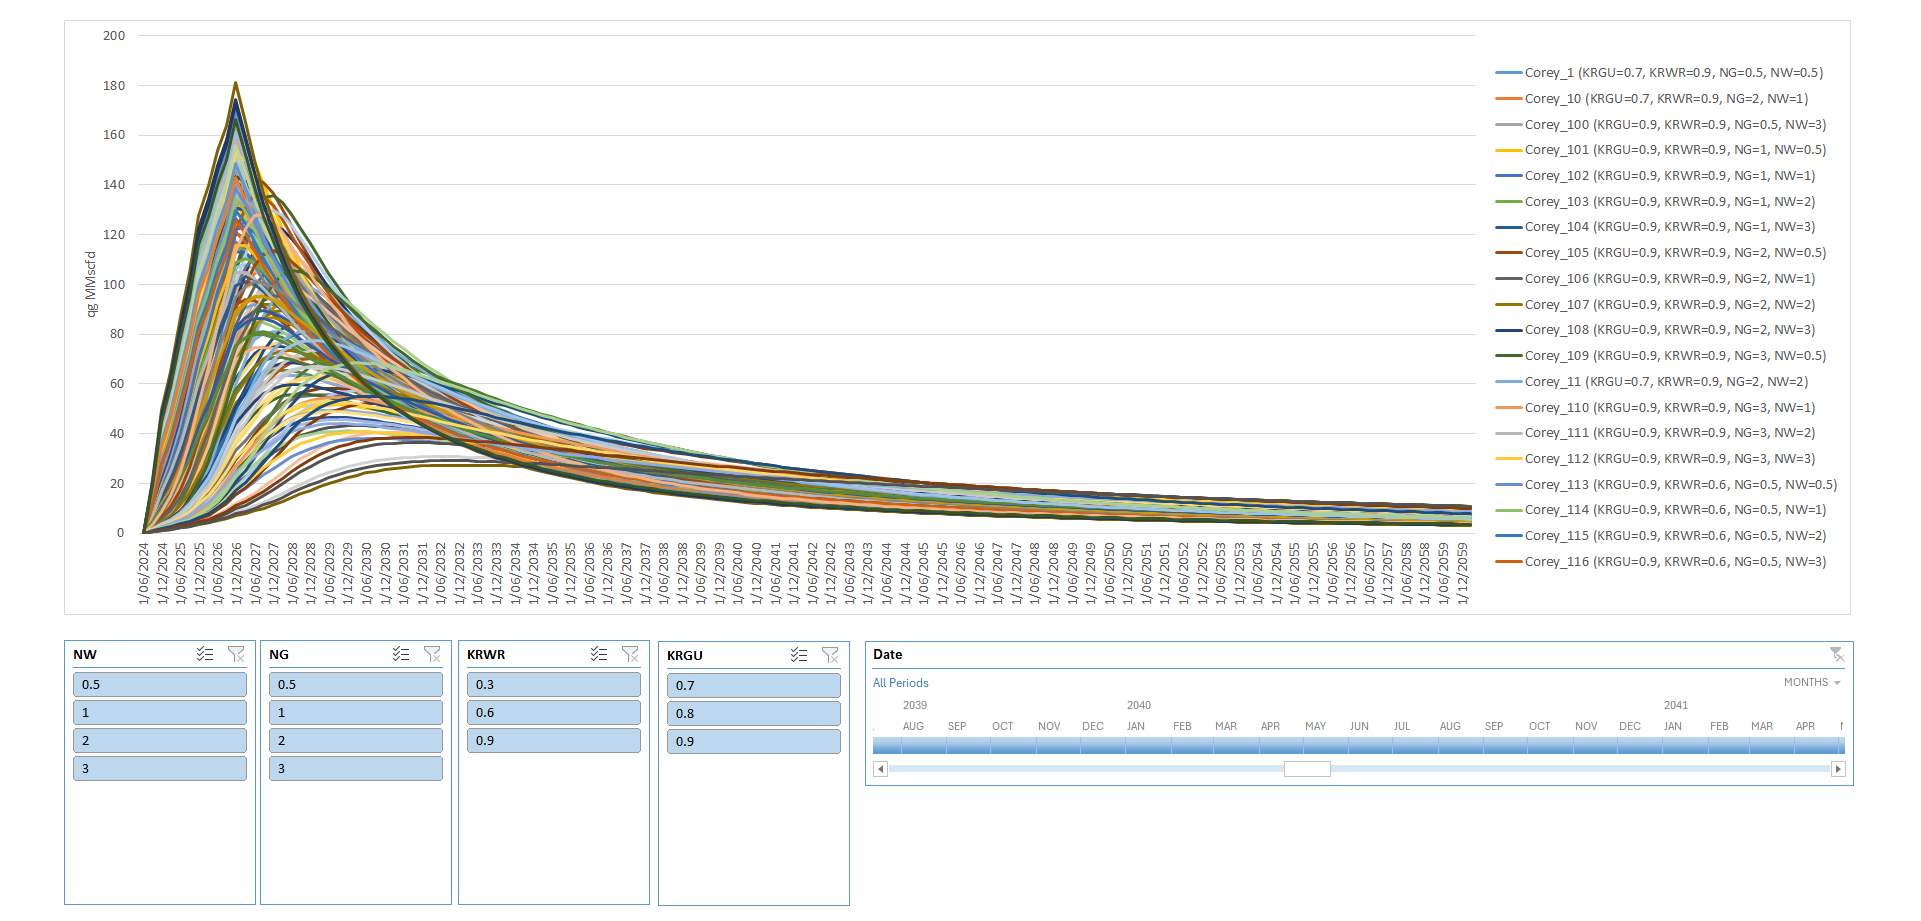Select NW value 0.5
1921x921 pixels.
click(x=160, y=684)
